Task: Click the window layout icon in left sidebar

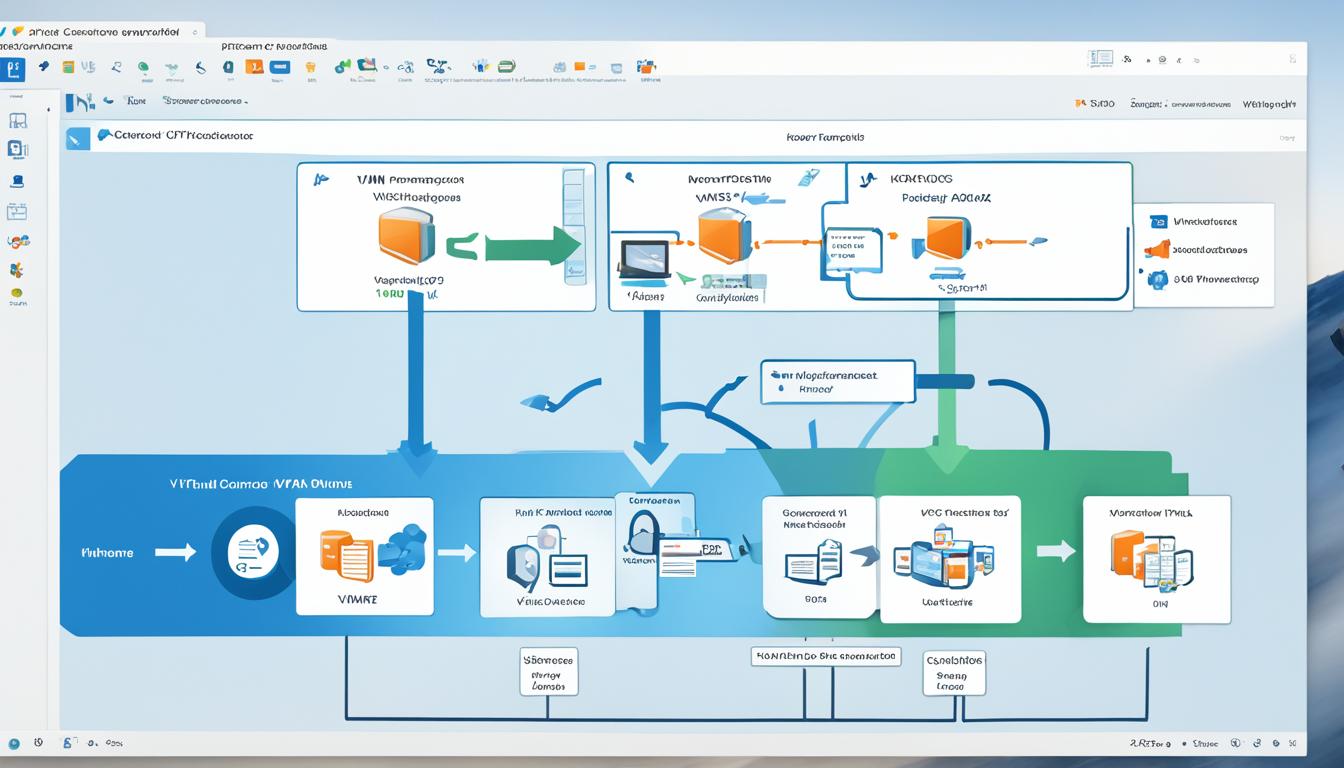Action: [x=17, y=212]
